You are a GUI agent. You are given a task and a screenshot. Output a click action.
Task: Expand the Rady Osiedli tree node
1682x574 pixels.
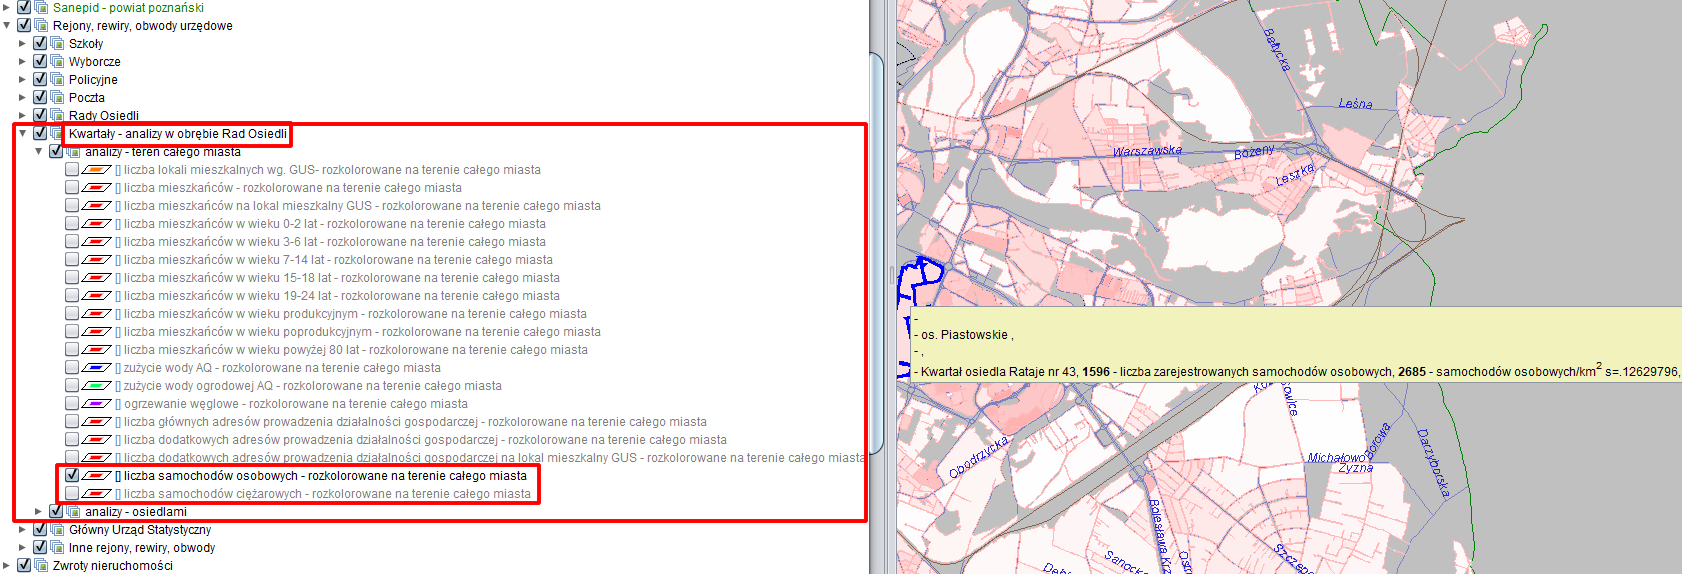23,116
